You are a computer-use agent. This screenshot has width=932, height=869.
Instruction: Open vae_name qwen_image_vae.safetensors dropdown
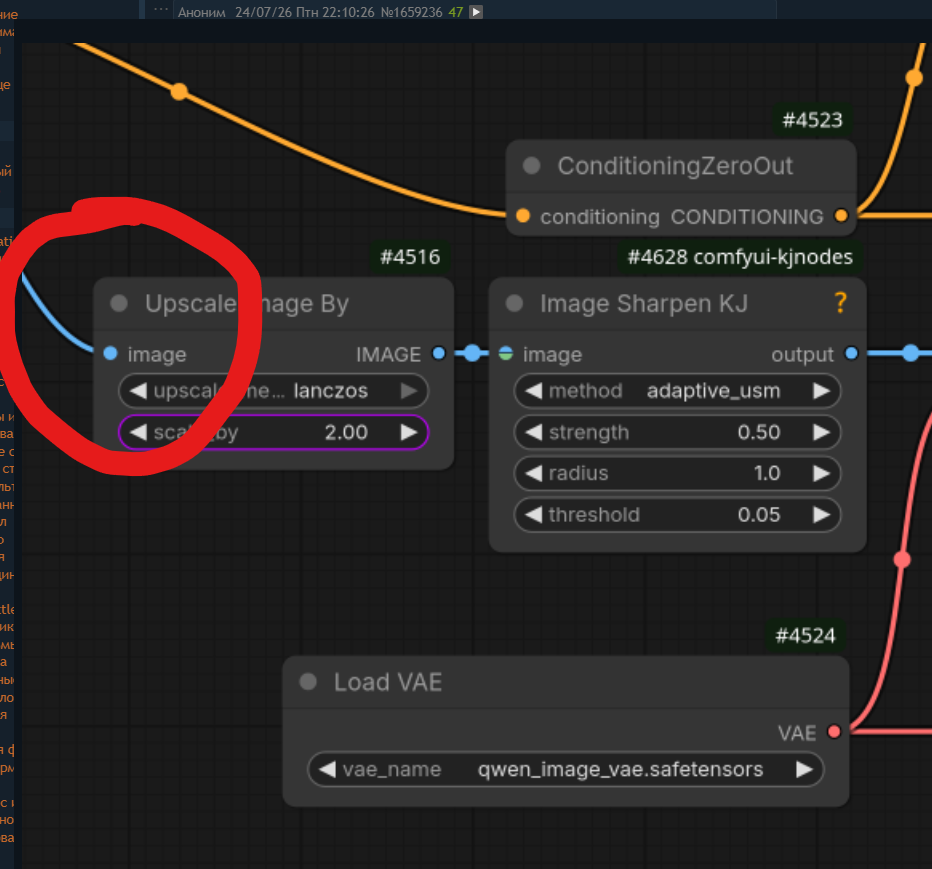point(566,769)
